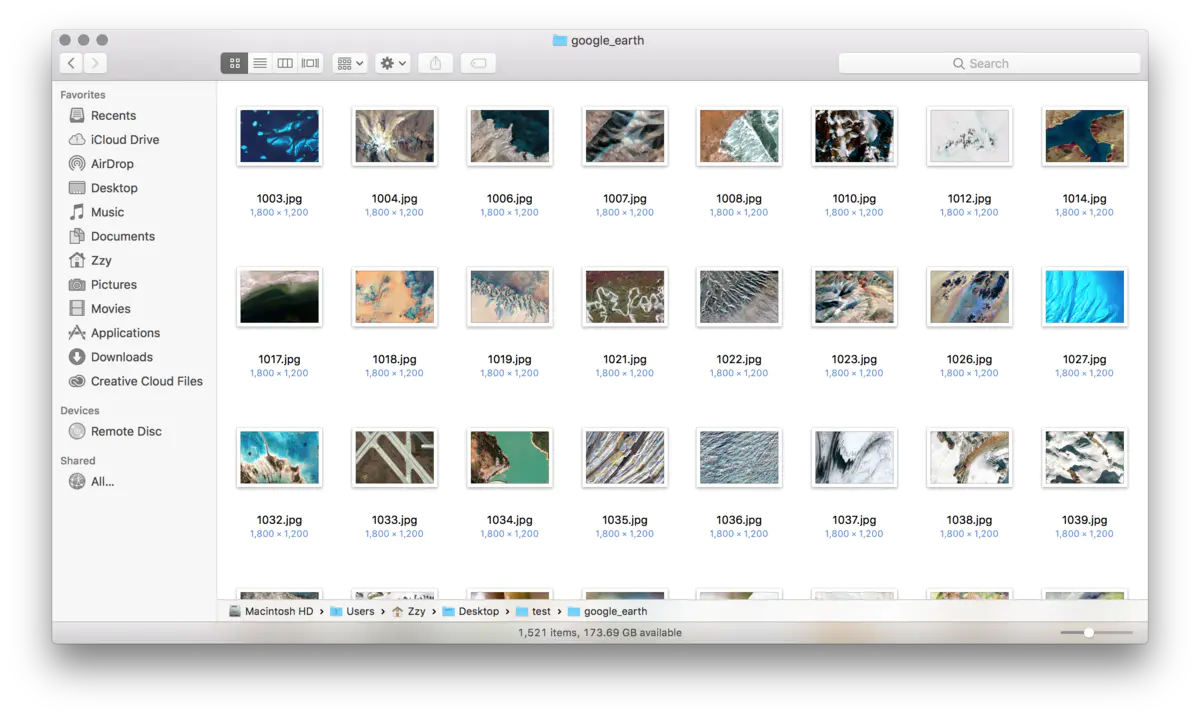Select the 1032.jpg thumbnail

click(279, 458)
